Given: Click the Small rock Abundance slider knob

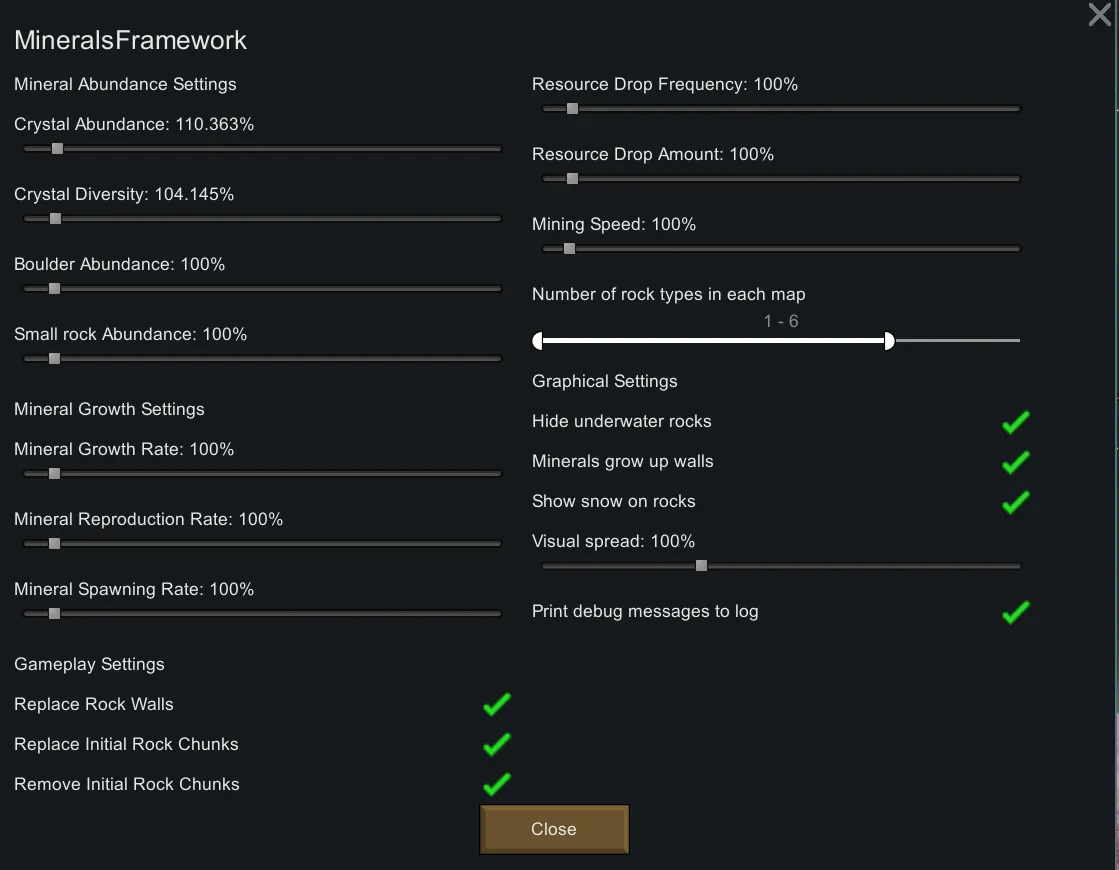Looking at the screenshot, I should click(x=54, y=359).
